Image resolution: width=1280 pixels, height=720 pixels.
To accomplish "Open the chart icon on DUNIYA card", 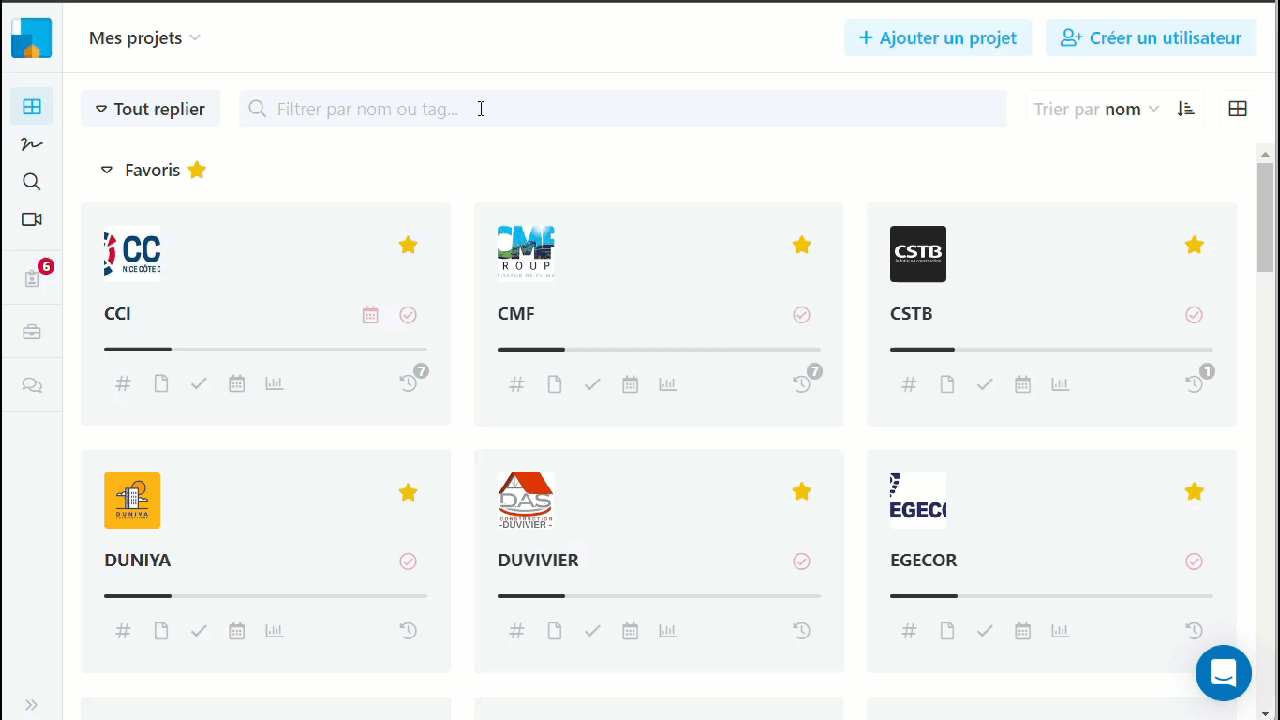I will pyautogui.click(x=274, y=631).
